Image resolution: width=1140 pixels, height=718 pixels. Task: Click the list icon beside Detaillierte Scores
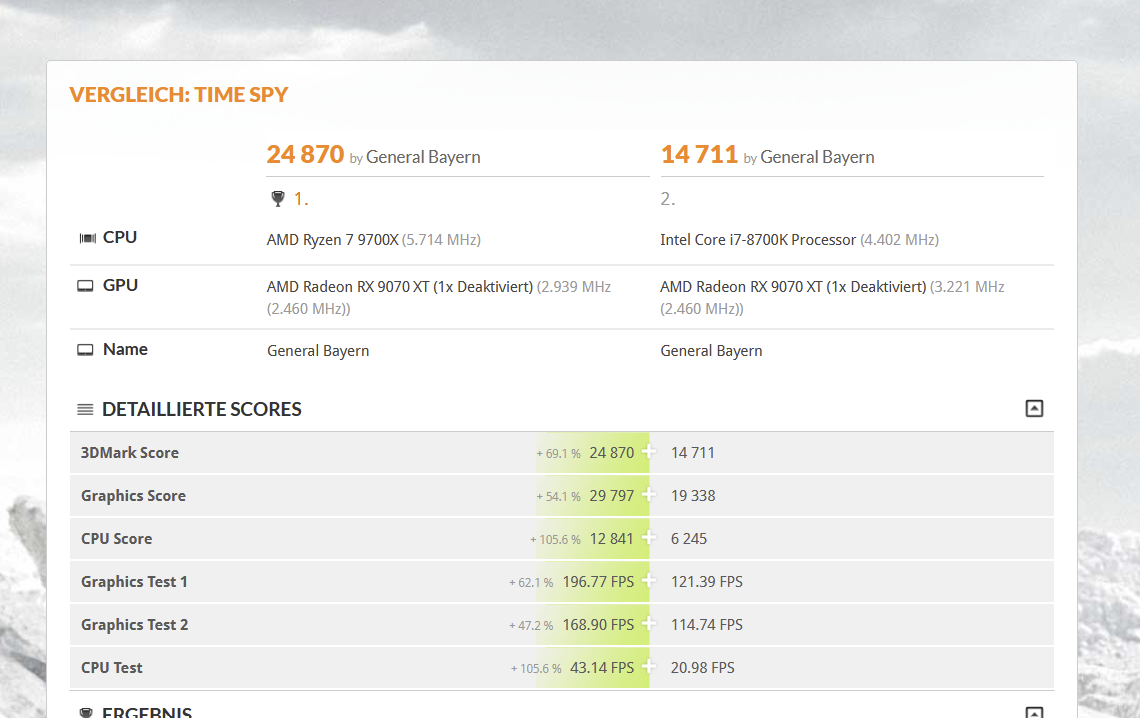pos(85,409)
